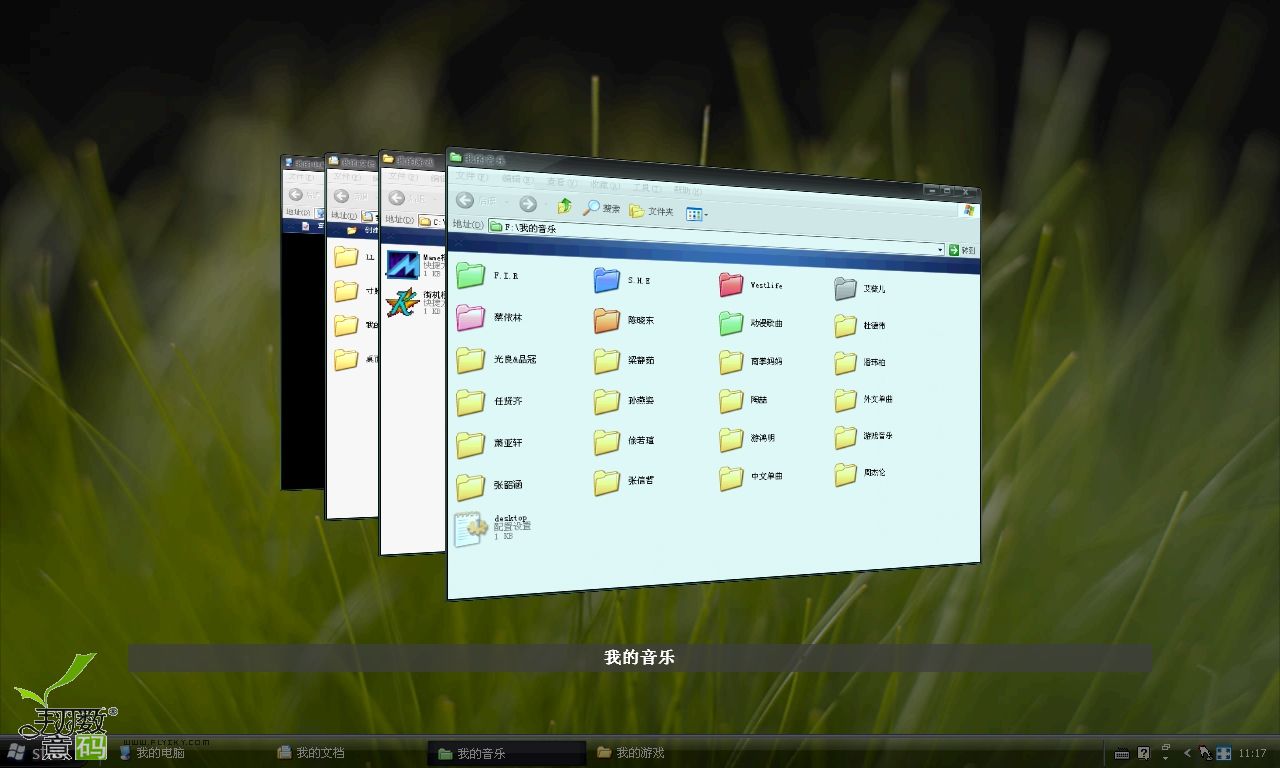Image resolution: width=1280 pixels, height=768 pixels.
Task: Click the clock showing 11:17
Action: 1252,753
